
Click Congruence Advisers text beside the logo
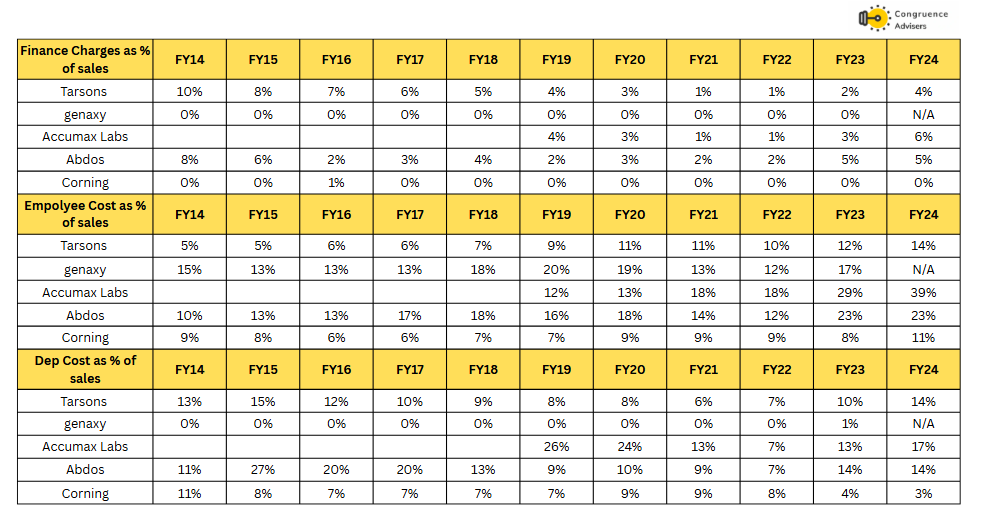921,19
